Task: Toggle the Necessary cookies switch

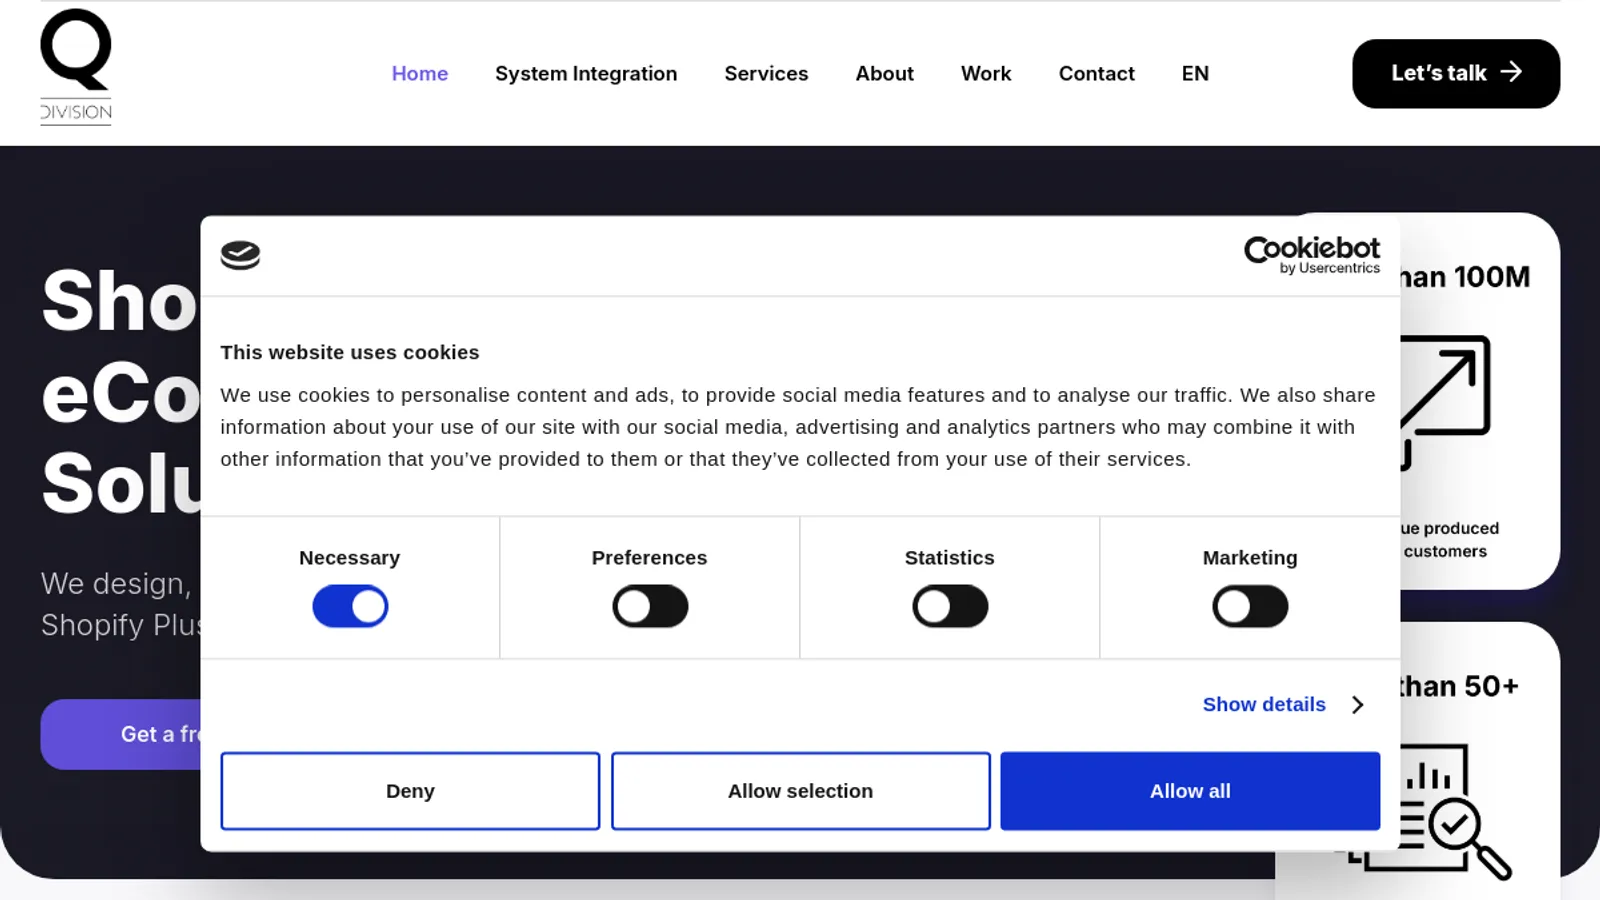Action: point(350,607)
